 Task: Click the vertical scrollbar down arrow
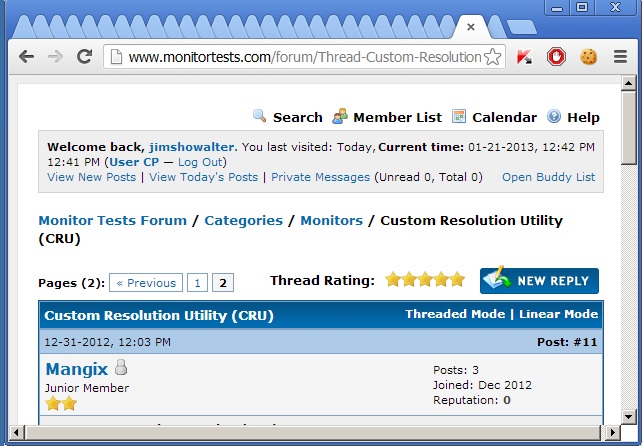pyautogui.click(x=629, y=417)
